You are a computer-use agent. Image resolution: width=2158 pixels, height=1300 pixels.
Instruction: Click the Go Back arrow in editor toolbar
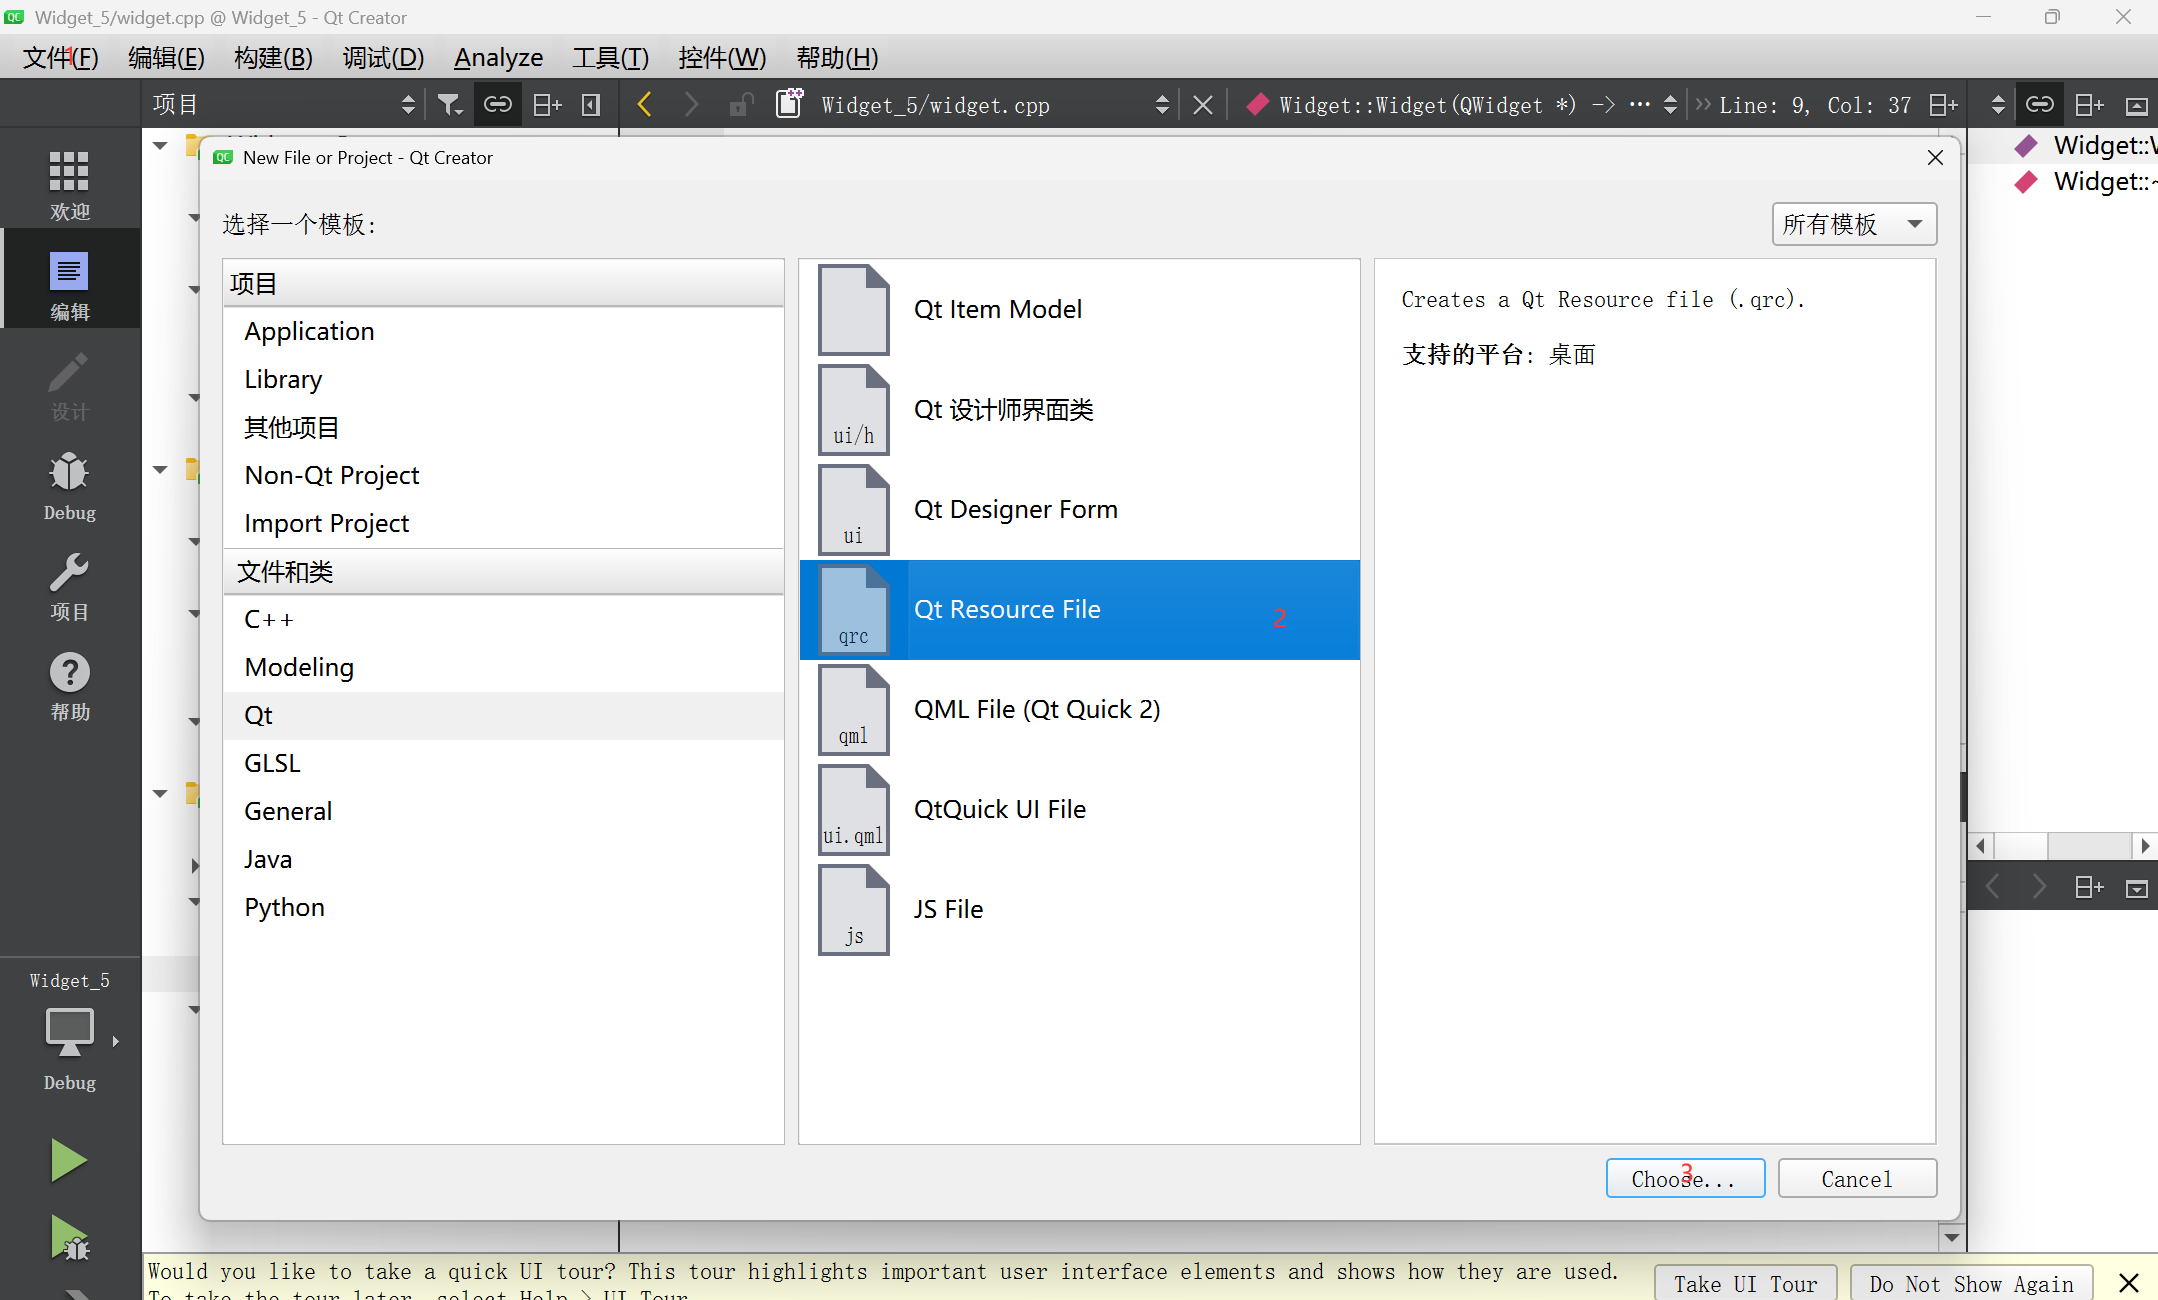(645, 105)
